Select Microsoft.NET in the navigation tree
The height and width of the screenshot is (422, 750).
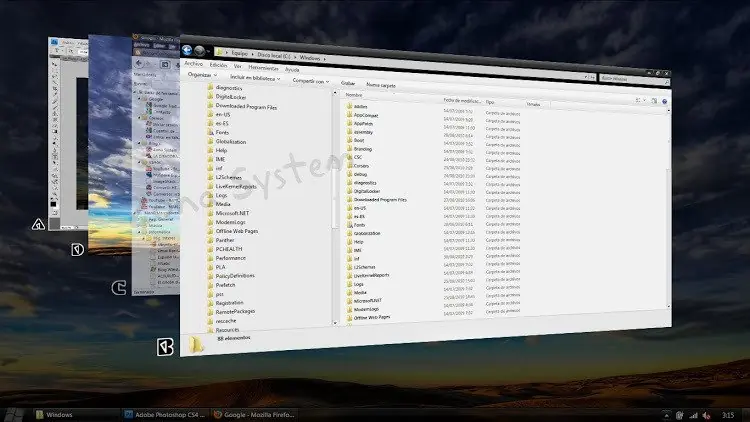(232, 213)
